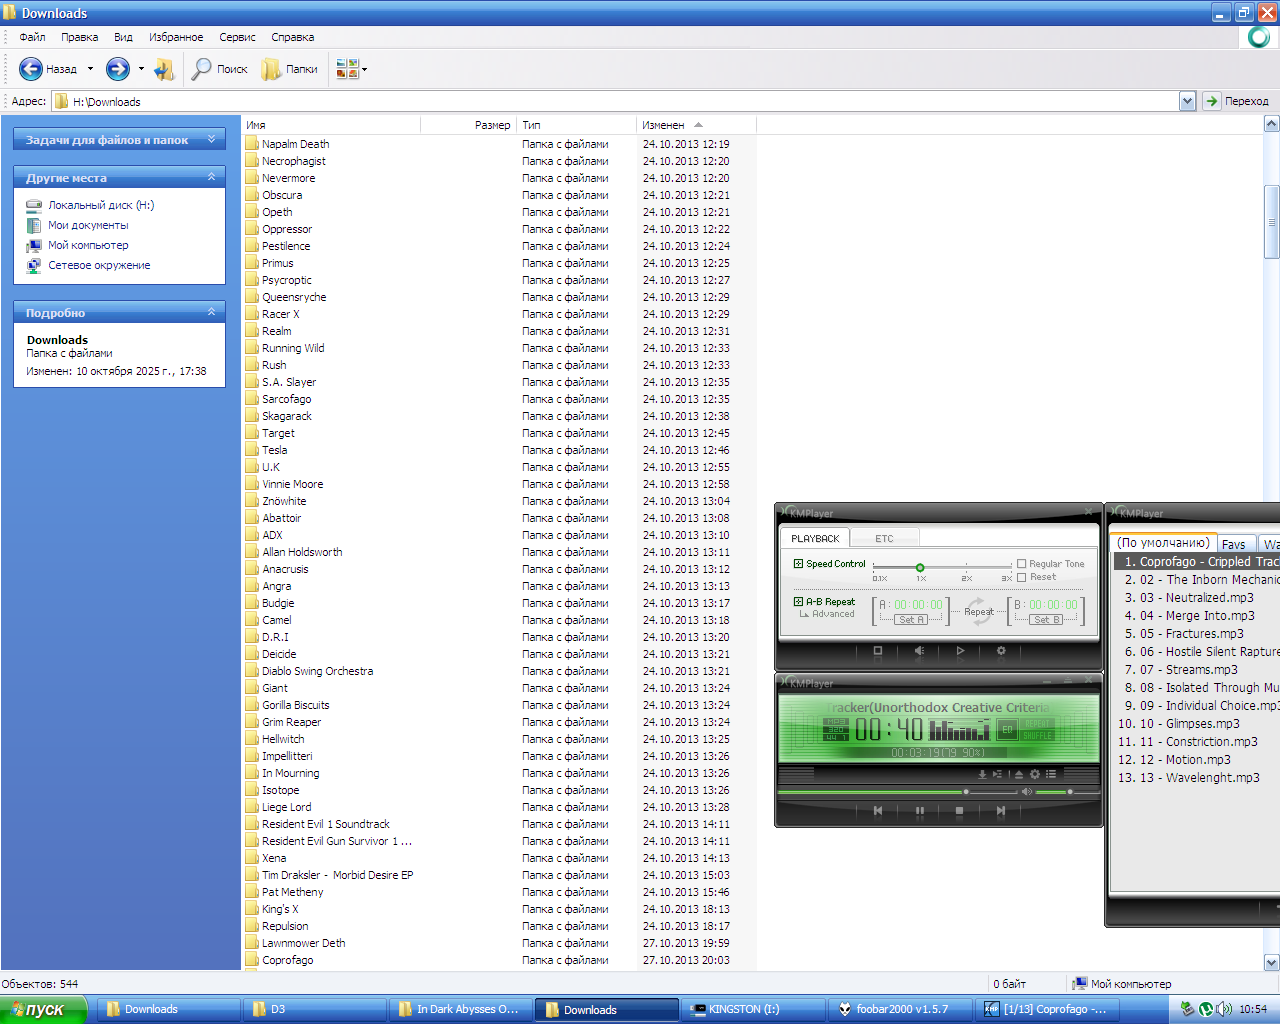Switch to the ETC tab in KMPlayer
This screenshot has height=1024, width=1280.
884,539
